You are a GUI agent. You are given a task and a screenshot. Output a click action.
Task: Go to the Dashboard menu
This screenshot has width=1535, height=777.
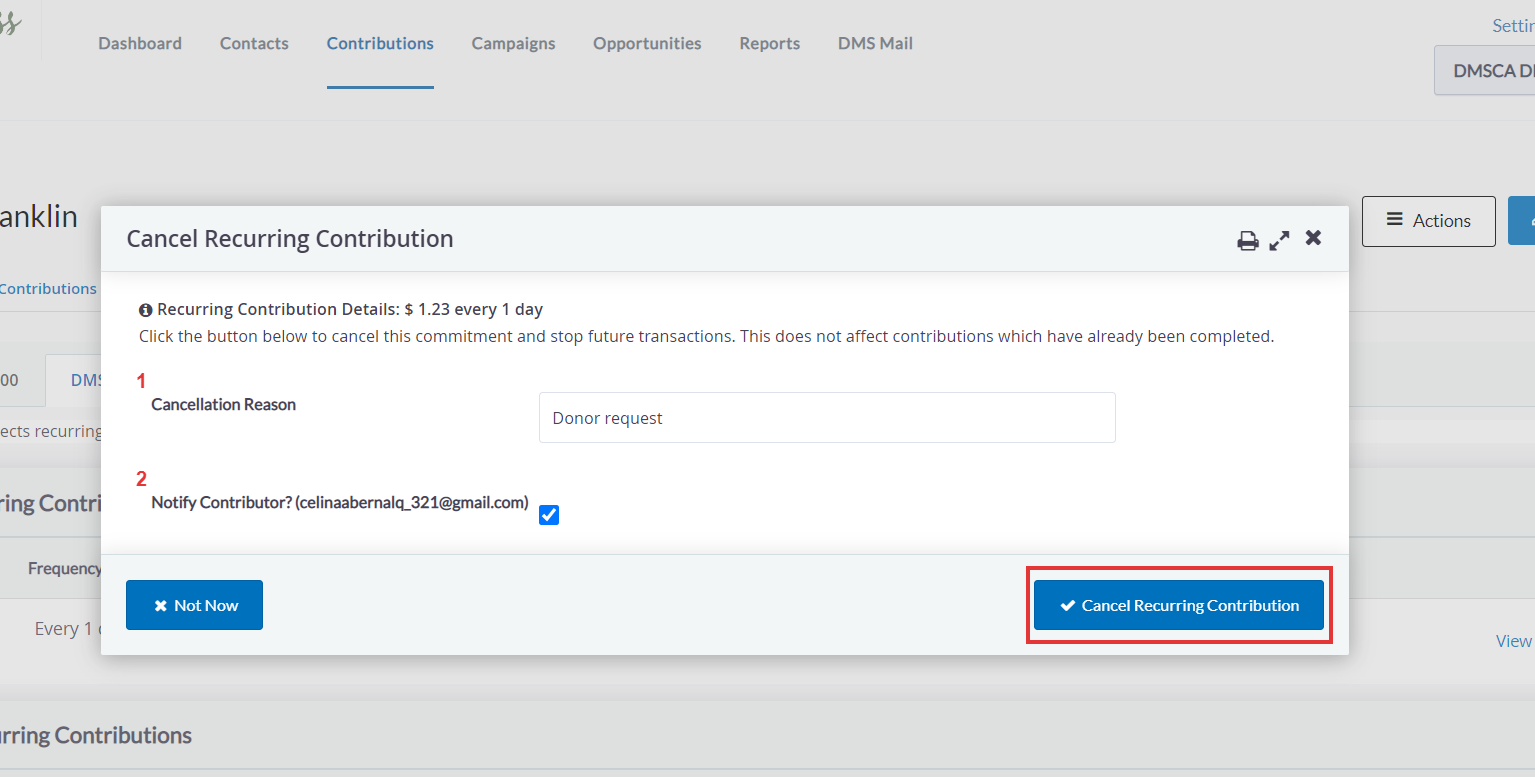(x=140, y=44)
